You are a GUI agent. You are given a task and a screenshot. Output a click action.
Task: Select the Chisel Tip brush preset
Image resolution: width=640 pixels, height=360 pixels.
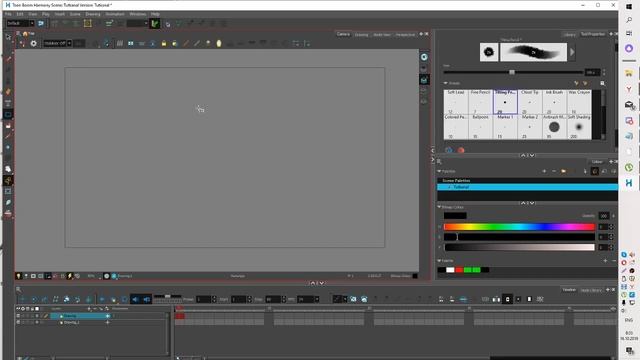529,102
